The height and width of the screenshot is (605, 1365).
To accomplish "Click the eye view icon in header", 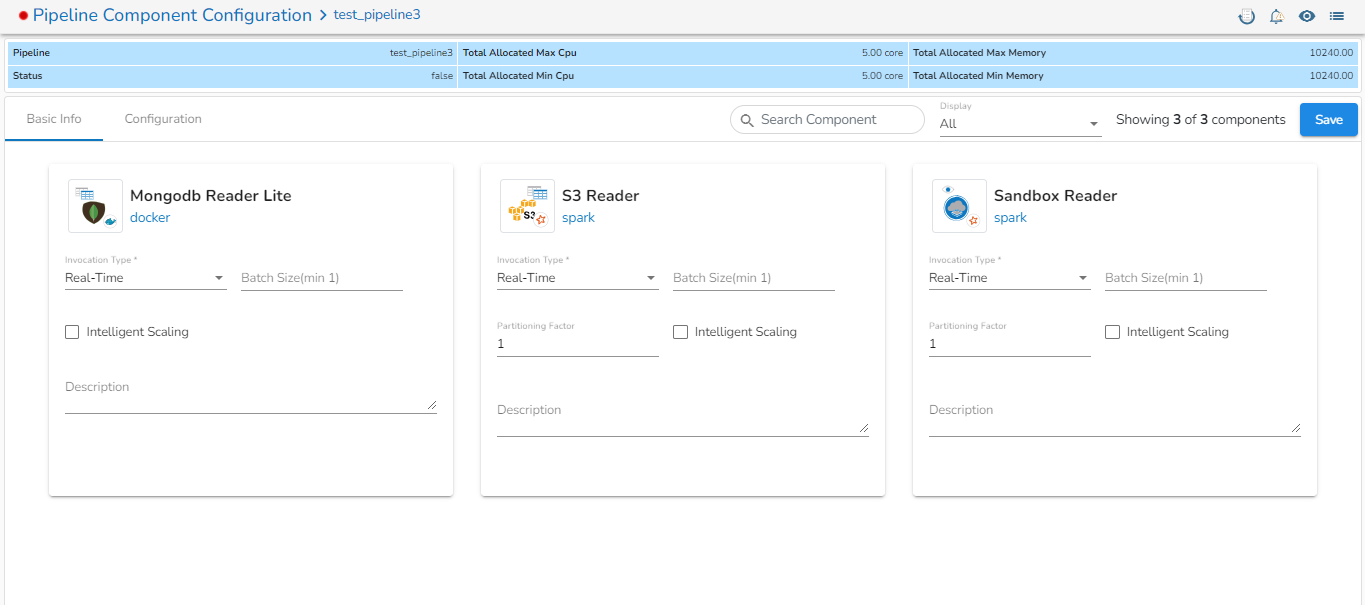I will coord(1306,16).
